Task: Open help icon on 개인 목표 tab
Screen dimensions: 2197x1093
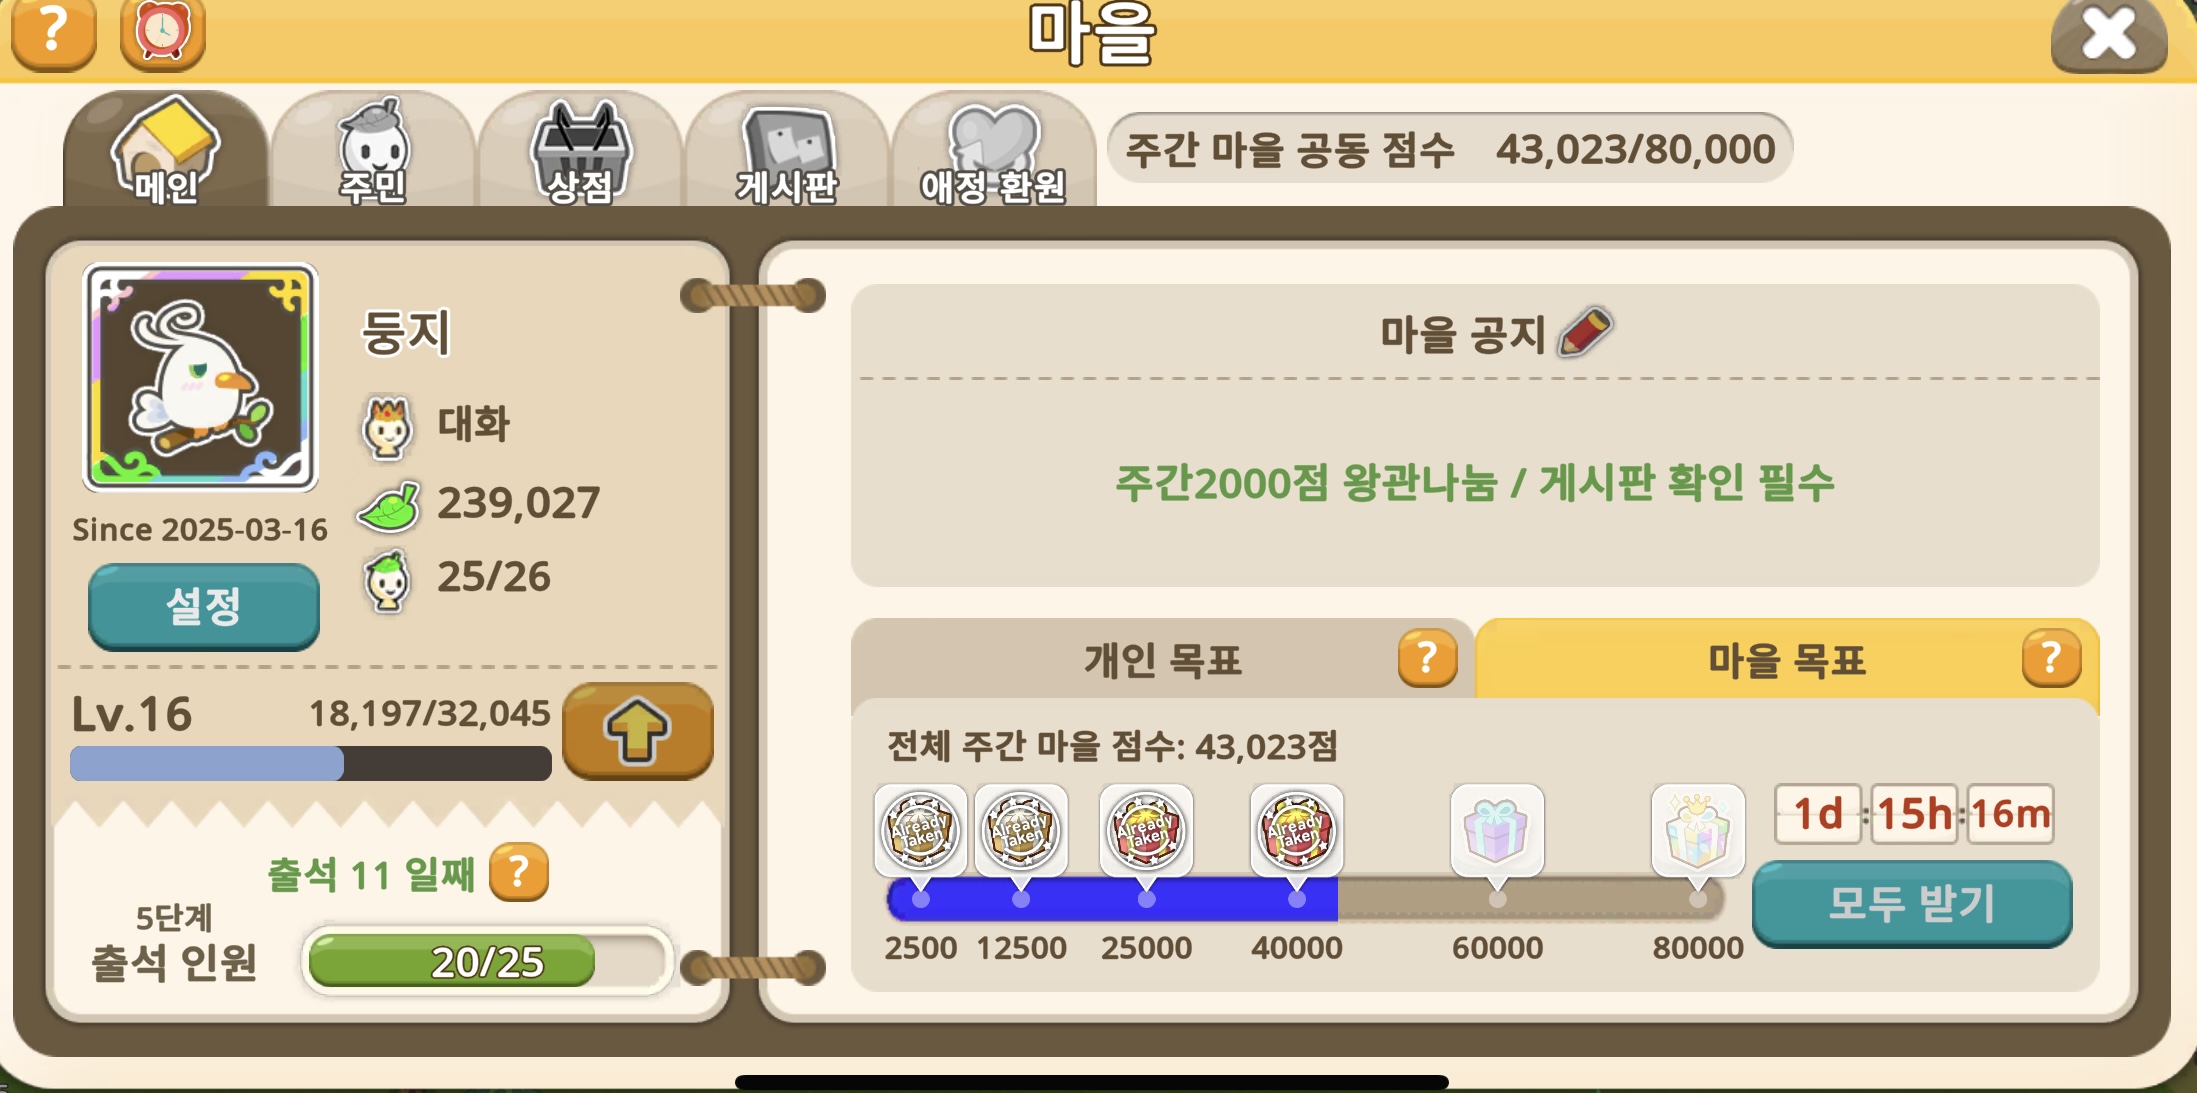Action: coord(1427,658)
